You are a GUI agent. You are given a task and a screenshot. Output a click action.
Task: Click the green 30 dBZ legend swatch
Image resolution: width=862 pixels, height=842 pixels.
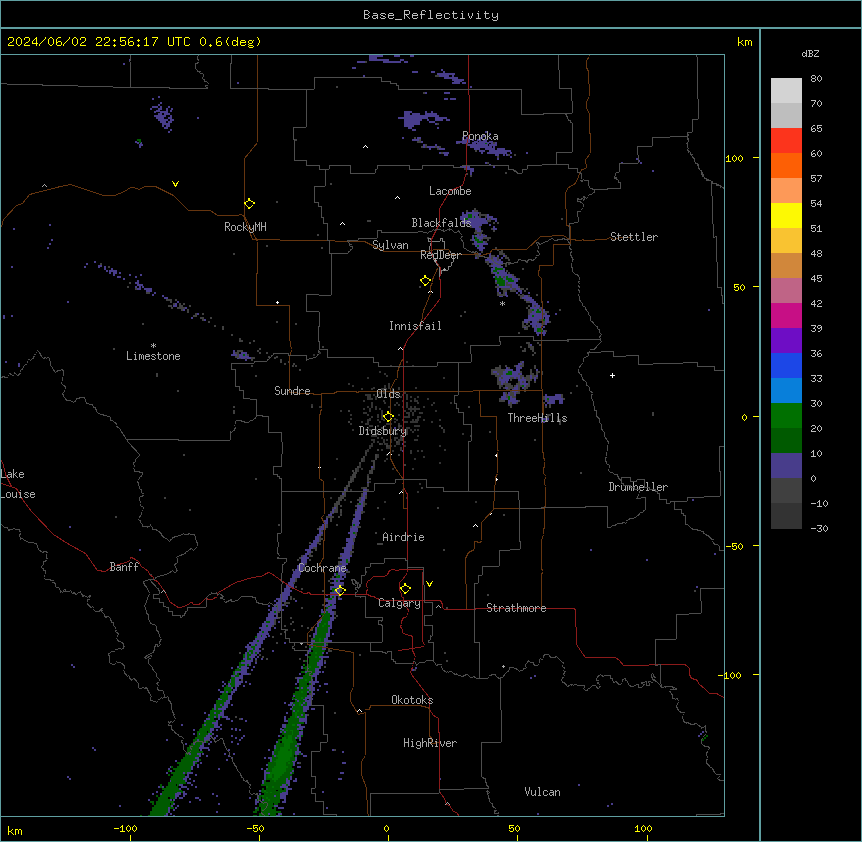point(786,416)
